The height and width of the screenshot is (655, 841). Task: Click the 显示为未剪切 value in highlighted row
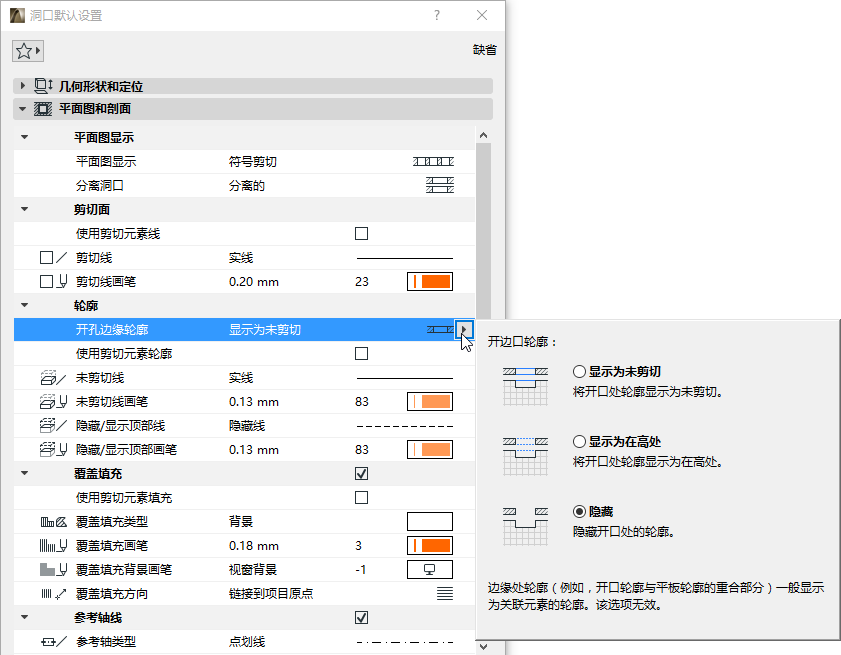coord(265,329)
